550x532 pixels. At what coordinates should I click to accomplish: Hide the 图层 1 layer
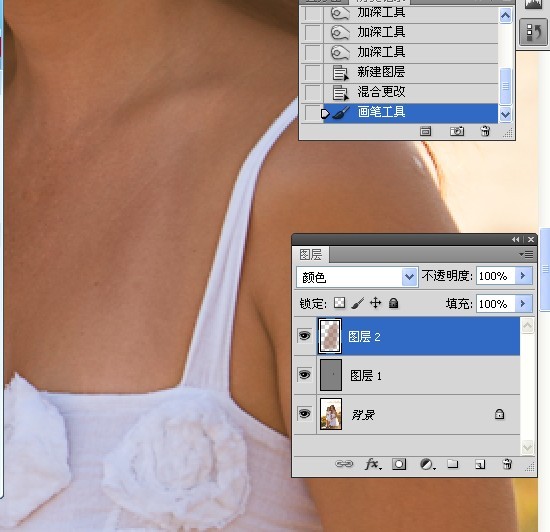pos(304,375)
